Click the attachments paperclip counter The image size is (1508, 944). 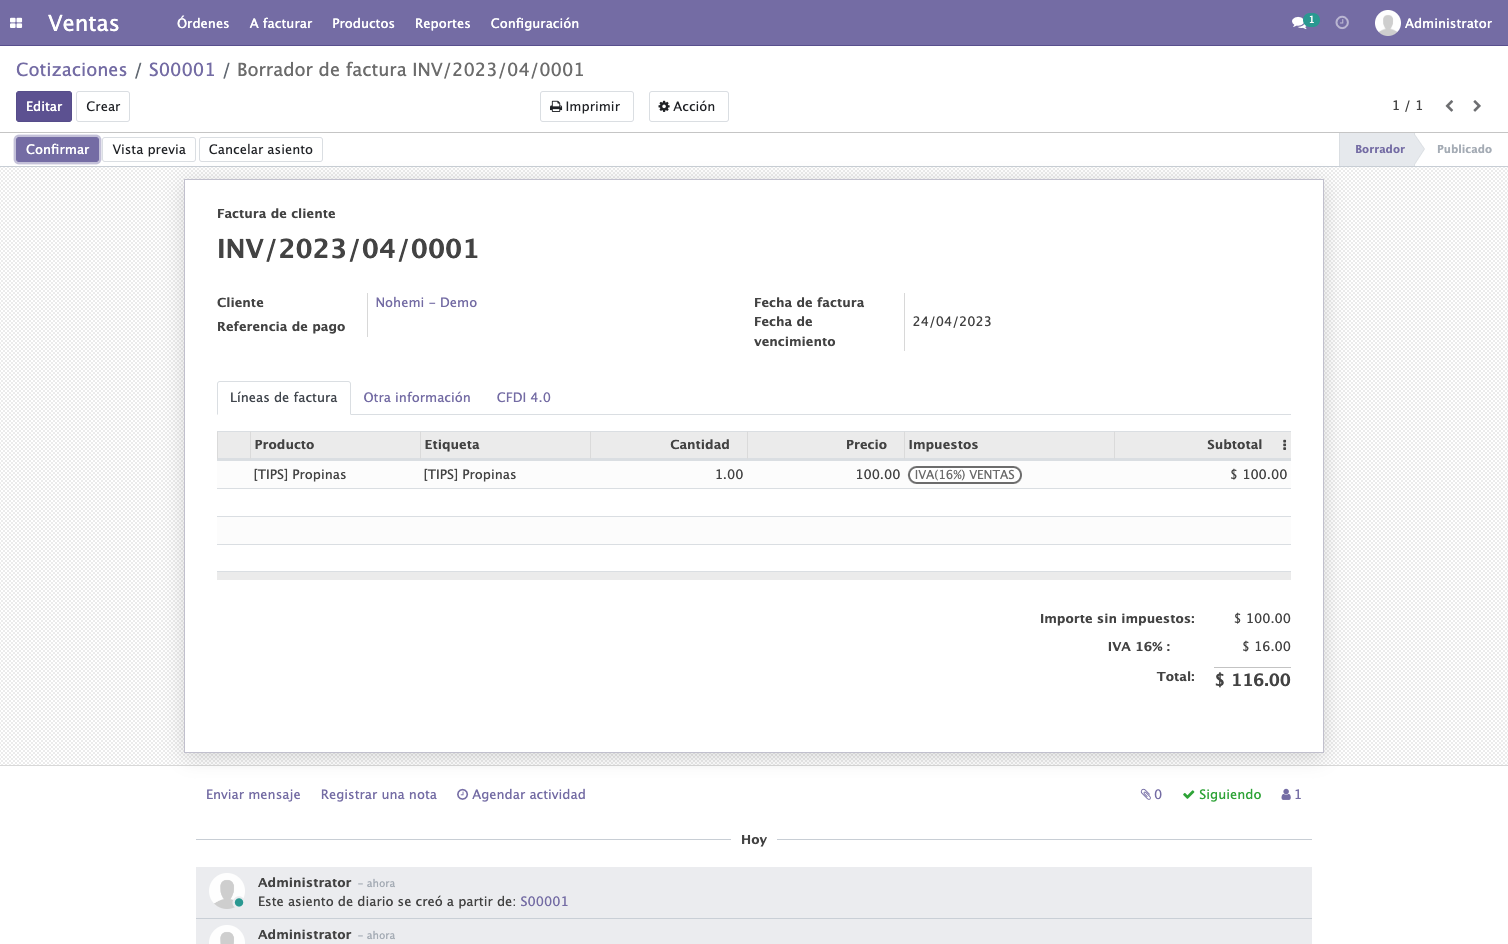1151,795
